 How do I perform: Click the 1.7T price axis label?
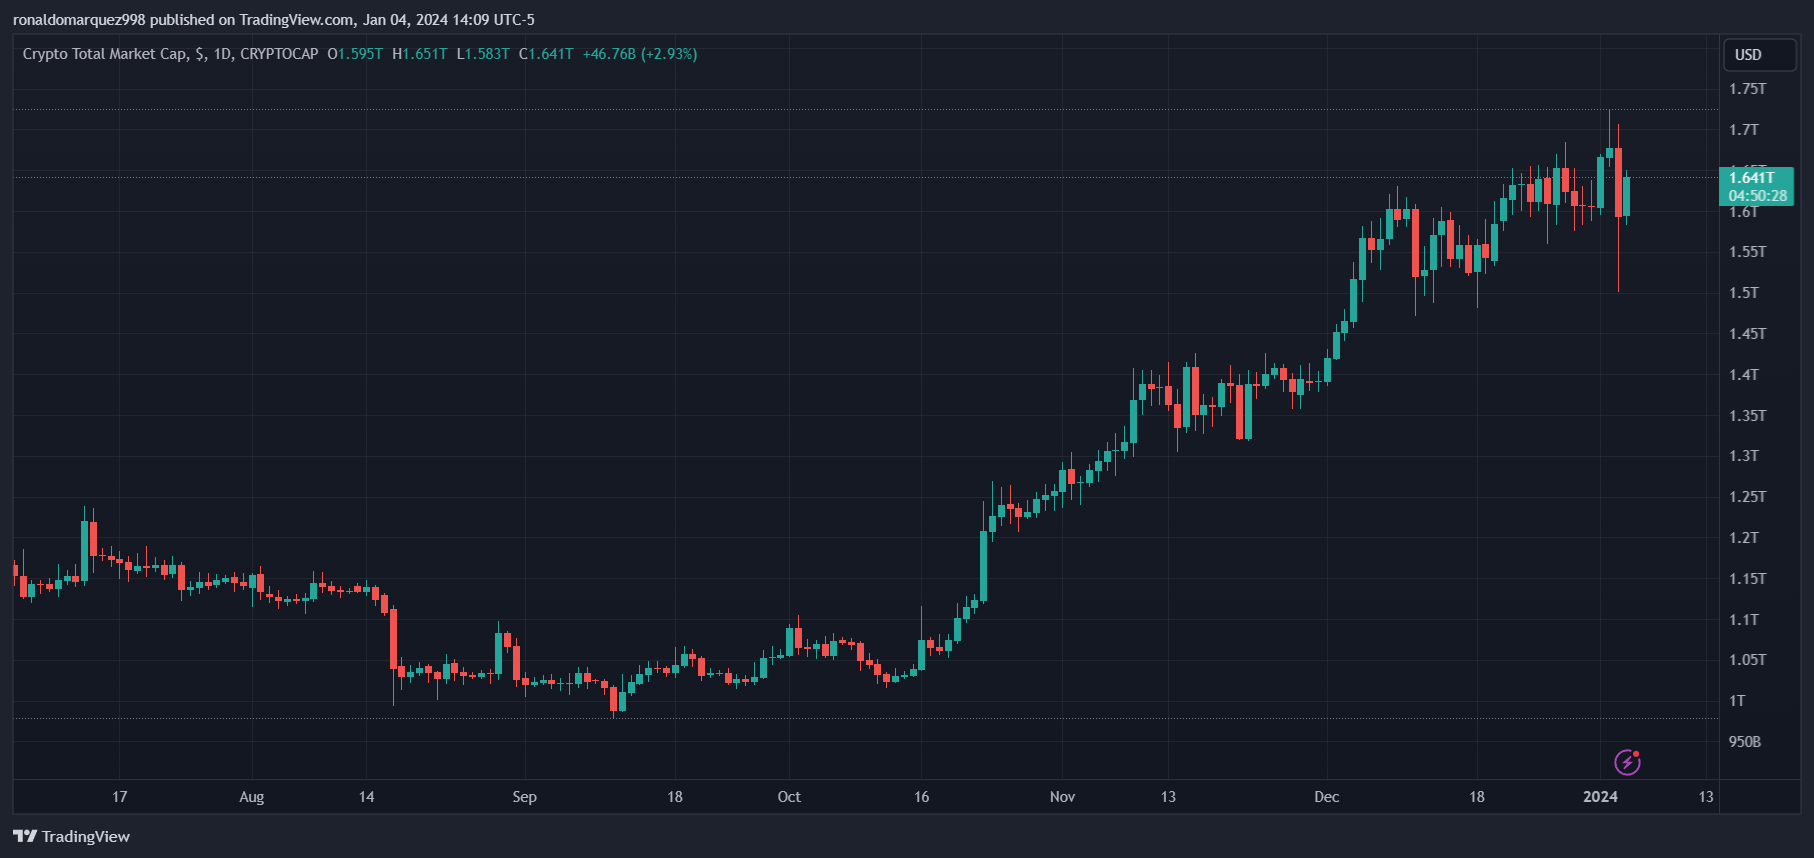(1743, 130)
